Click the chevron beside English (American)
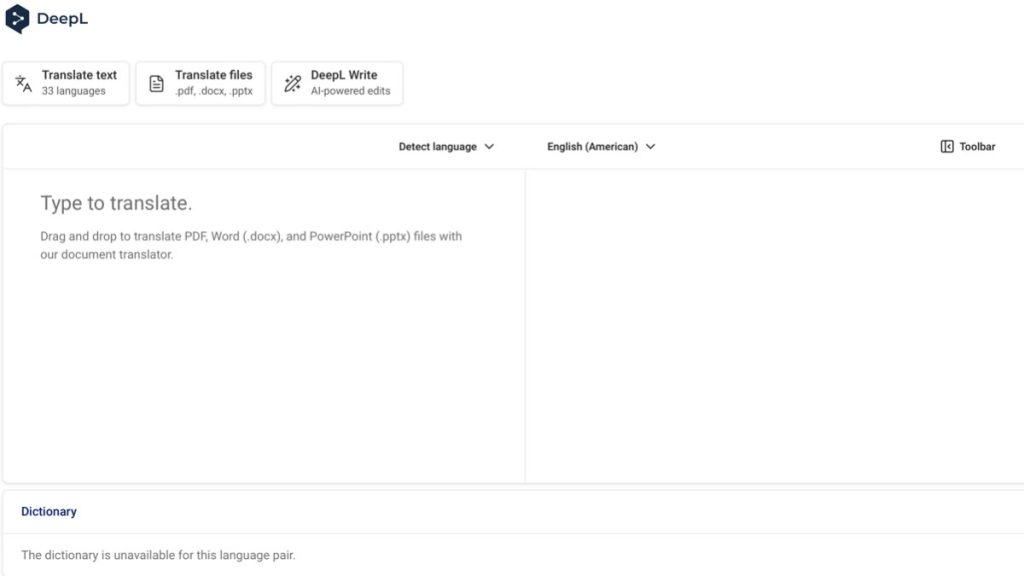Screen dimensions: 1024x576 [650, 147]
